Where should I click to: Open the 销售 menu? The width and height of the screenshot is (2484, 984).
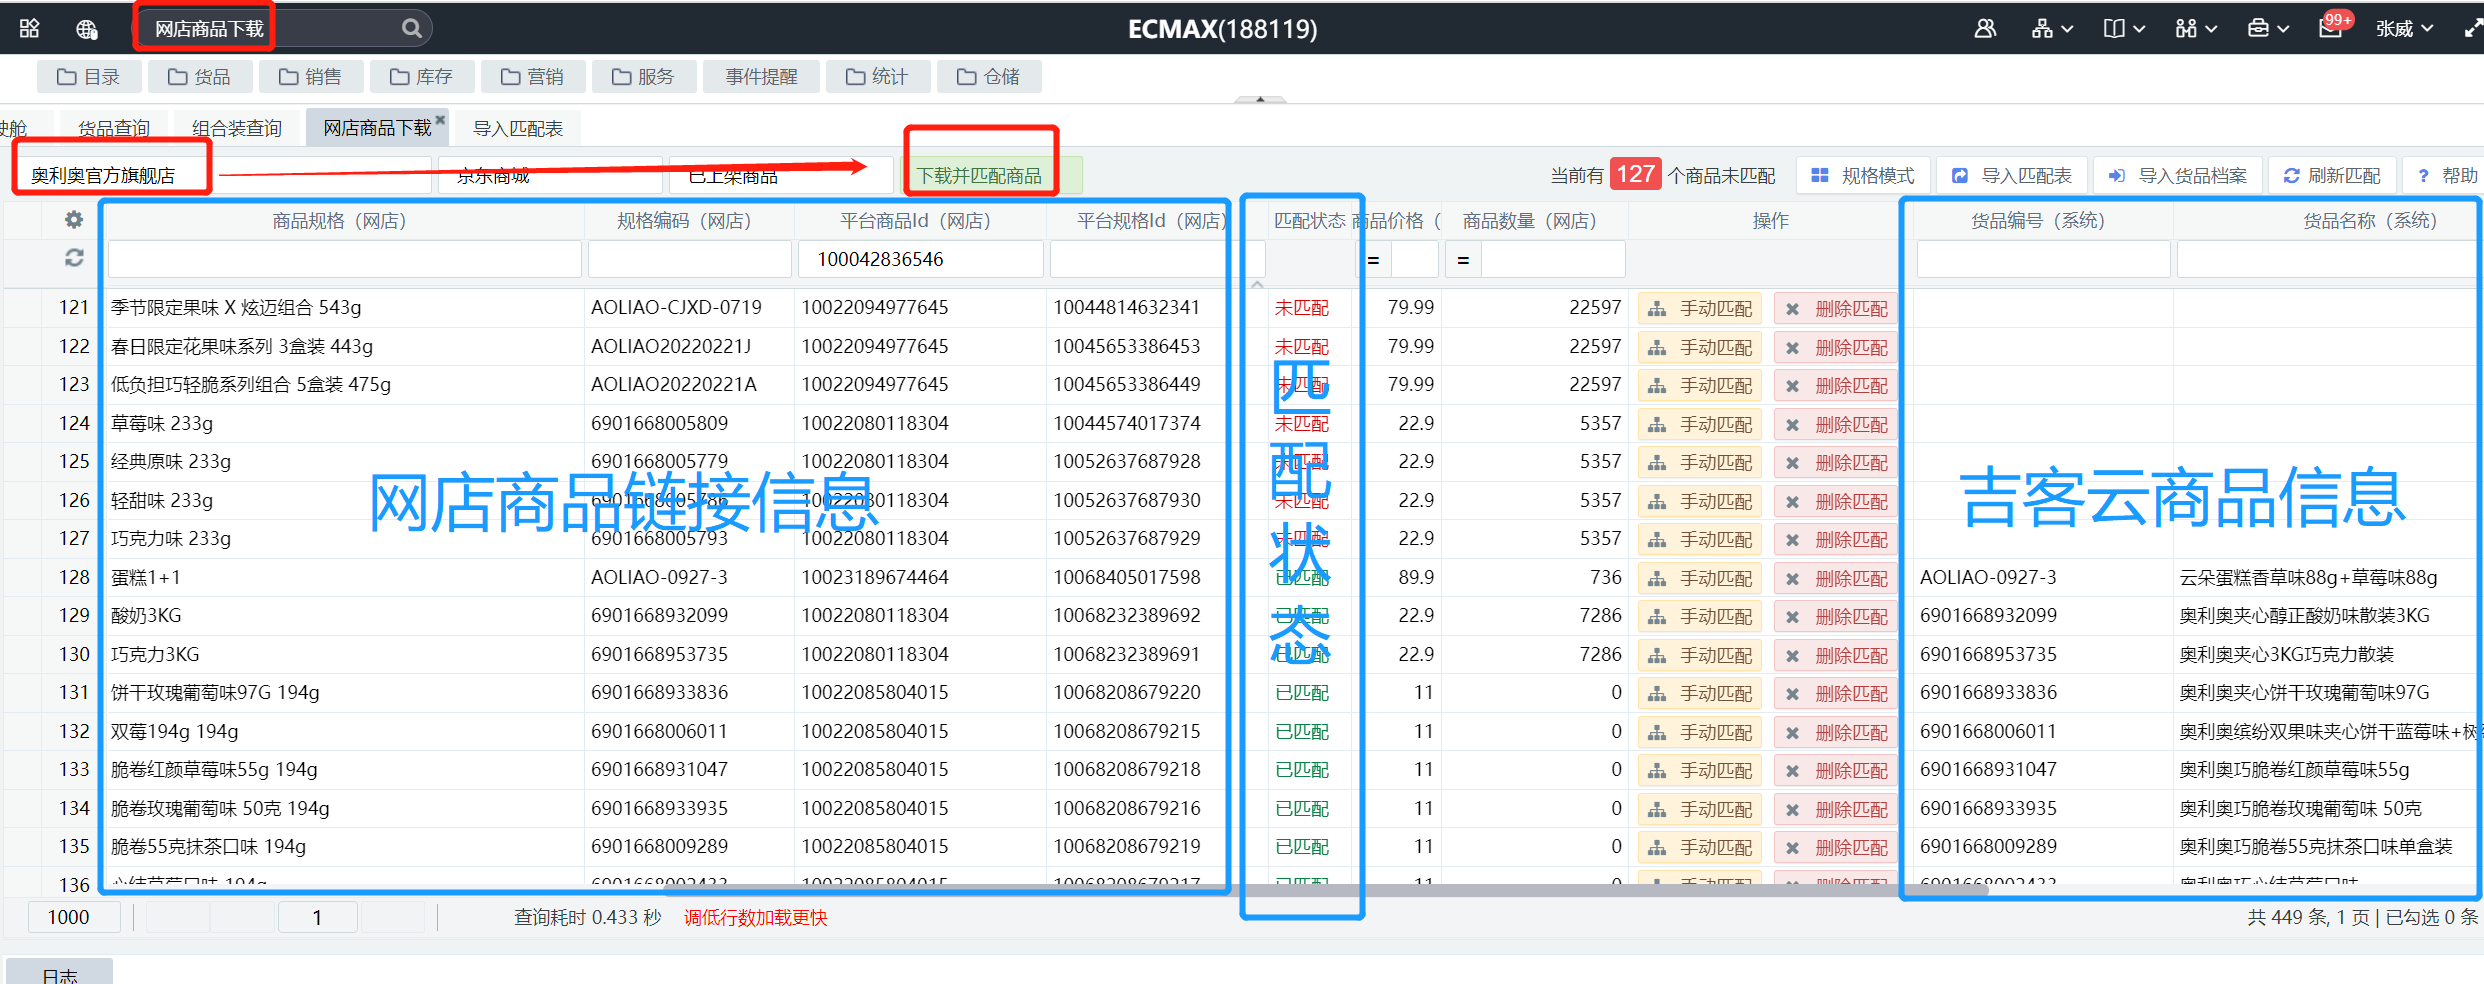(x=310, y=76)
